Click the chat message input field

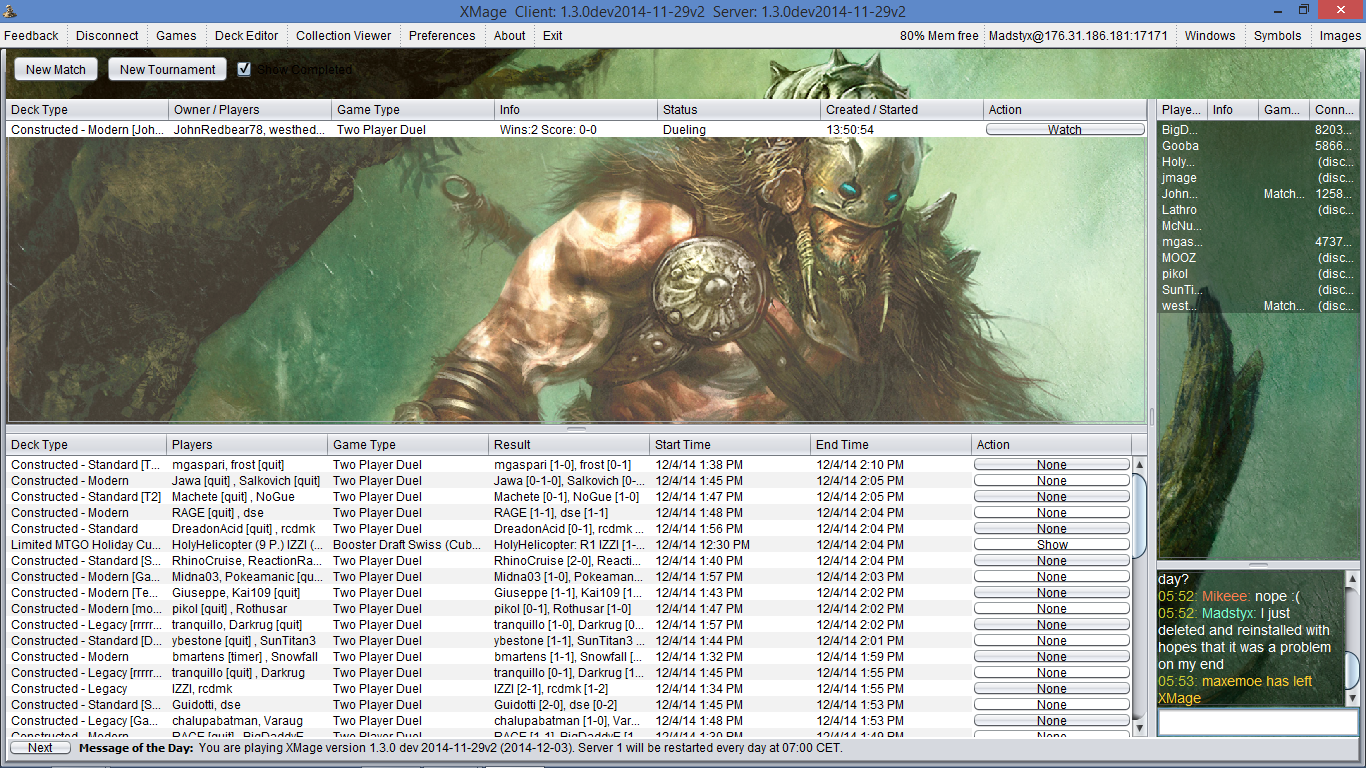point(1257,722)
